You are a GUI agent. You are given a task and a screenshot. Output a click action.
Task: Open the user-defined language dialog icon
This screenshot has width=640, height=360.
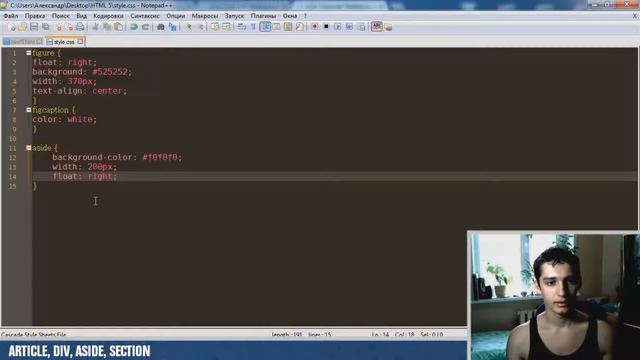tap(276, 27)
